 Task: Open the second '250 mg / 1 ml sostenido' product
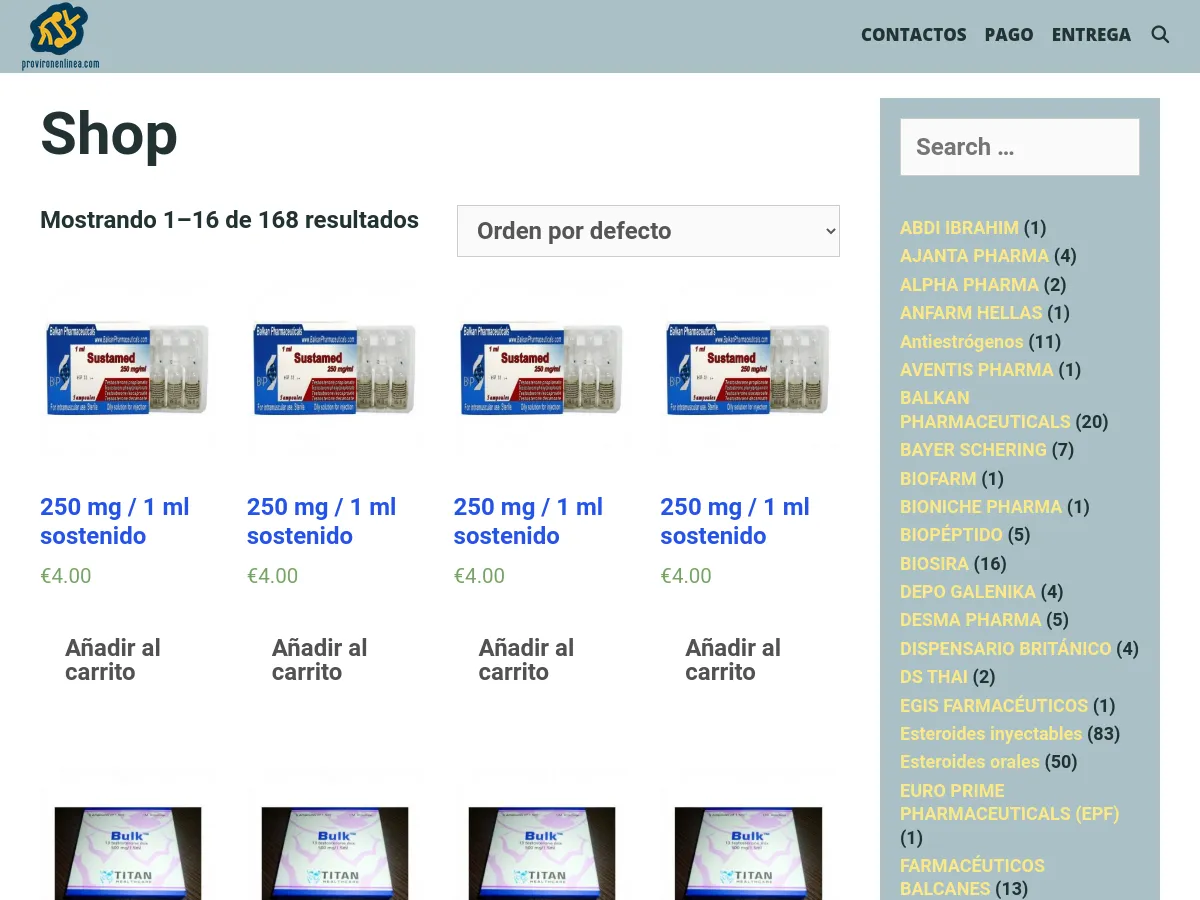[x=320, y=521]
